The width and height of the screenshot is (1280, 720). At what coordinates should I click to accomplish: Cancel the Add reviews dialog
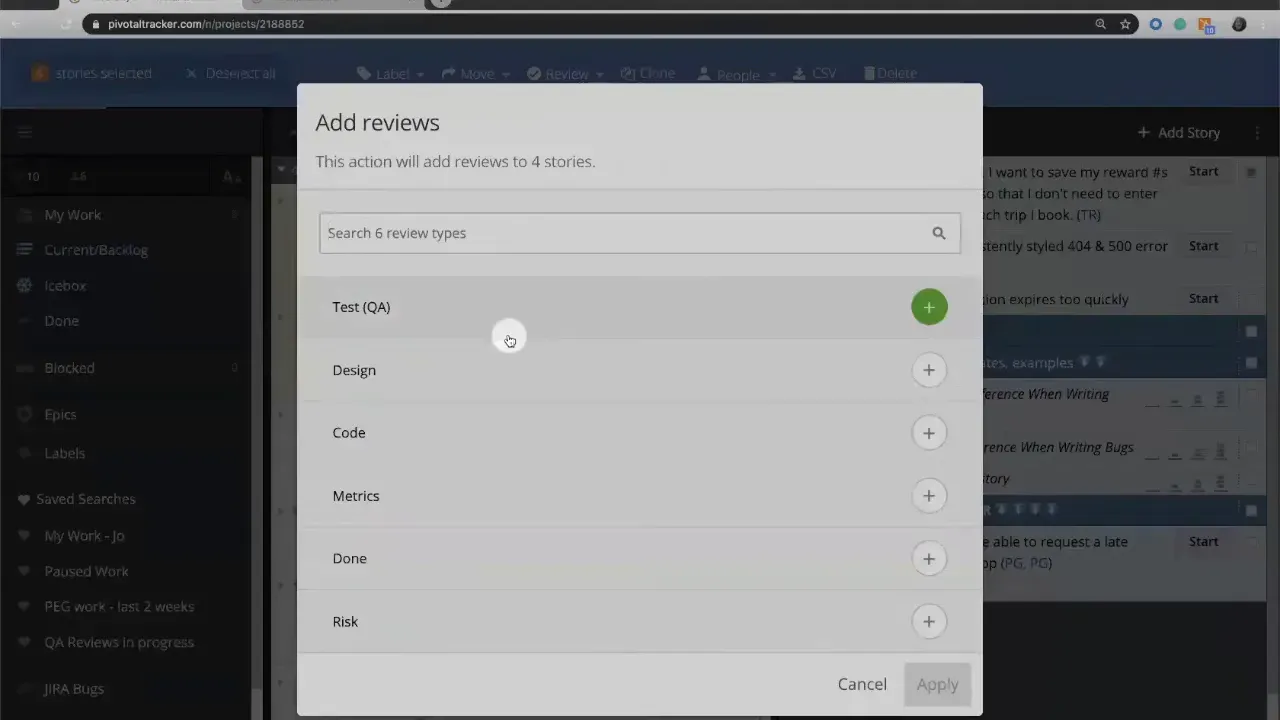(862, 684)
